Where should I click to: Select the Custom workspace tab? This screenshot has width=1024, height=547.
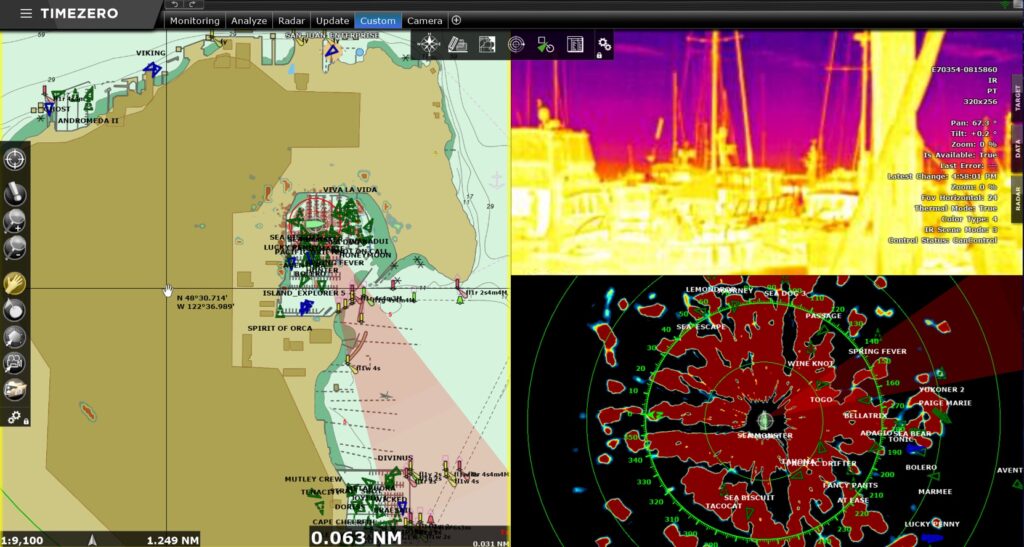(377, 21)
